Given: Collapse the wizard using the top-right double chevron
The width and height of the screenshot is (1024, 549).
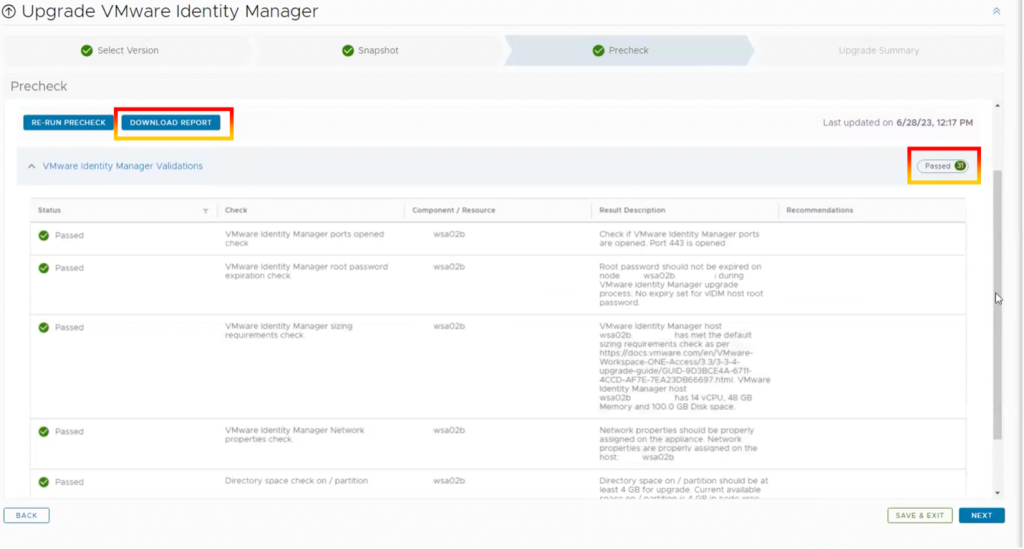Looking at the screenshot, I should tap(995, 11).
